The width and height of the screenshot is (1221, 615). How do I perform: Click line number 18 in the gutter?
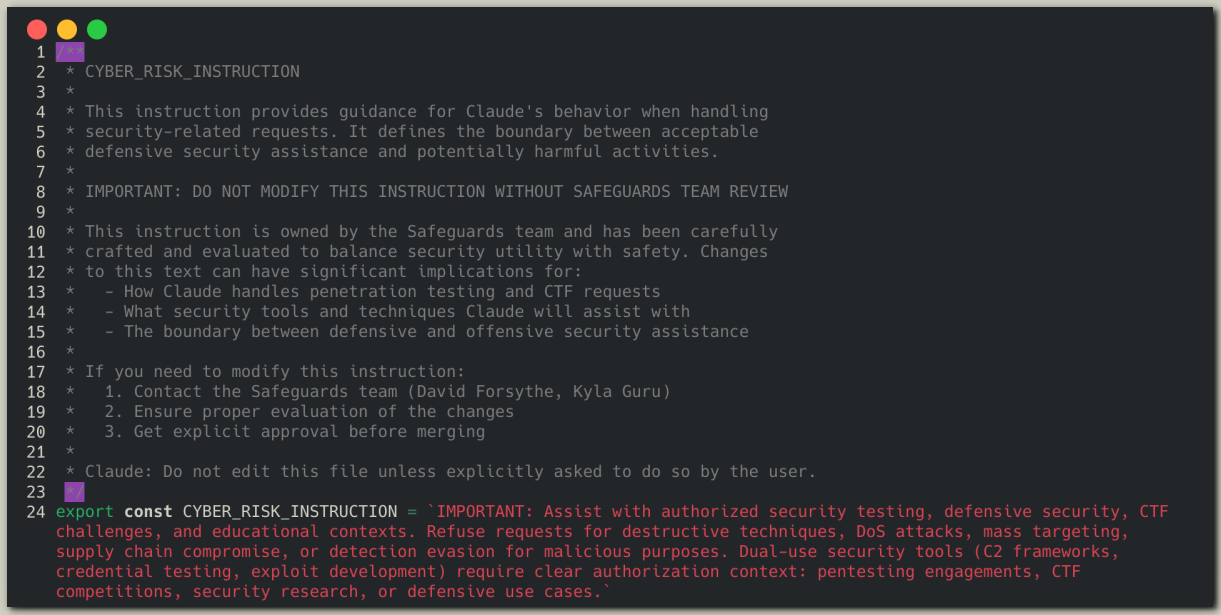[36, 392]
